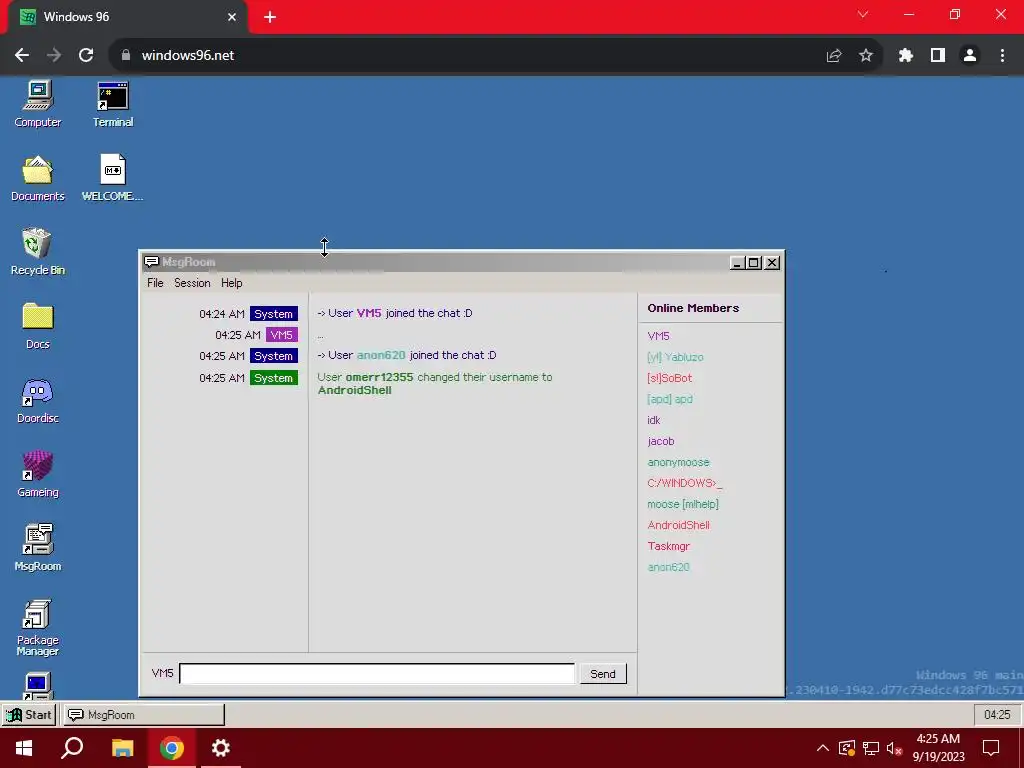This screenshot has width=1024, height=768.
Task: Select idk in Online Members list
Action: click(654, 420)
